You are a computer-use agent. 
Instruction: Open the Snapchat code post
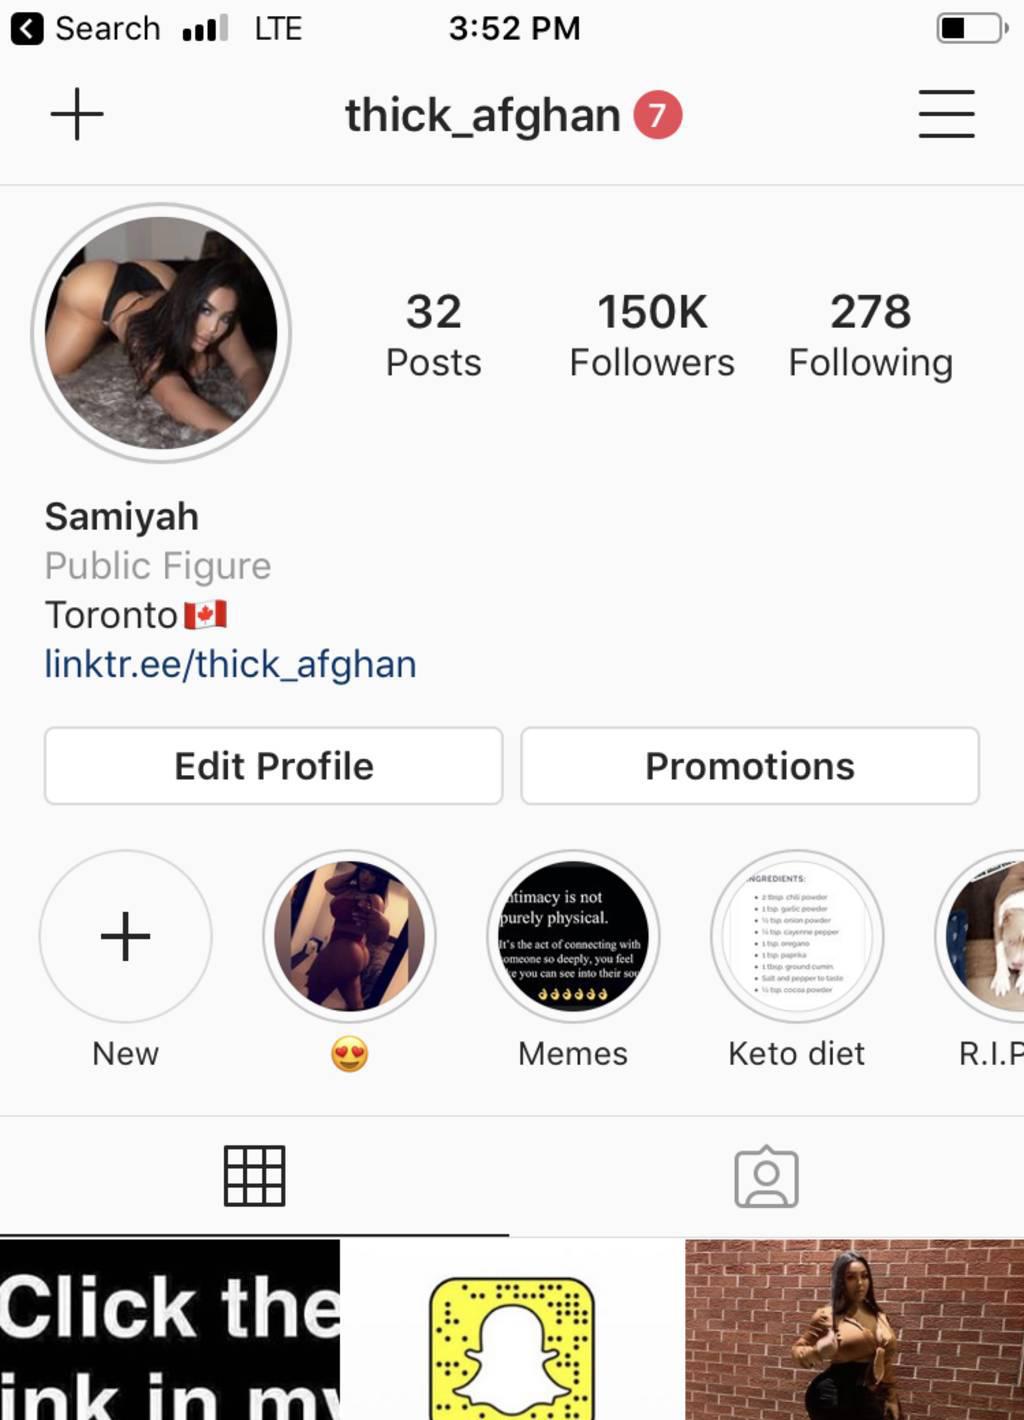(512, 1330)
